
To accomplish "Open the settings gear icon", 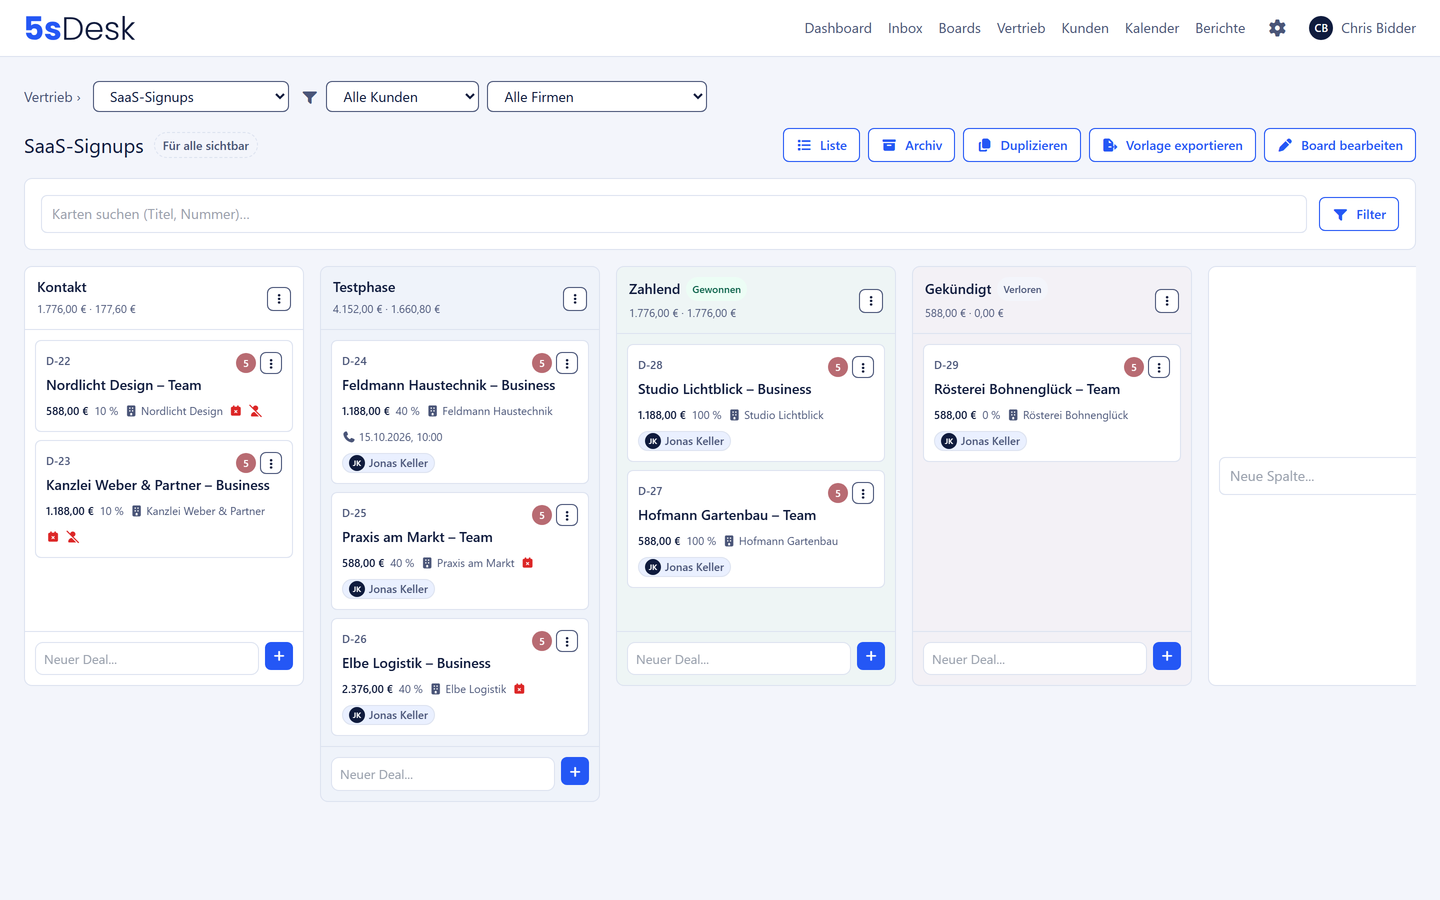I will click(1277, 28).
